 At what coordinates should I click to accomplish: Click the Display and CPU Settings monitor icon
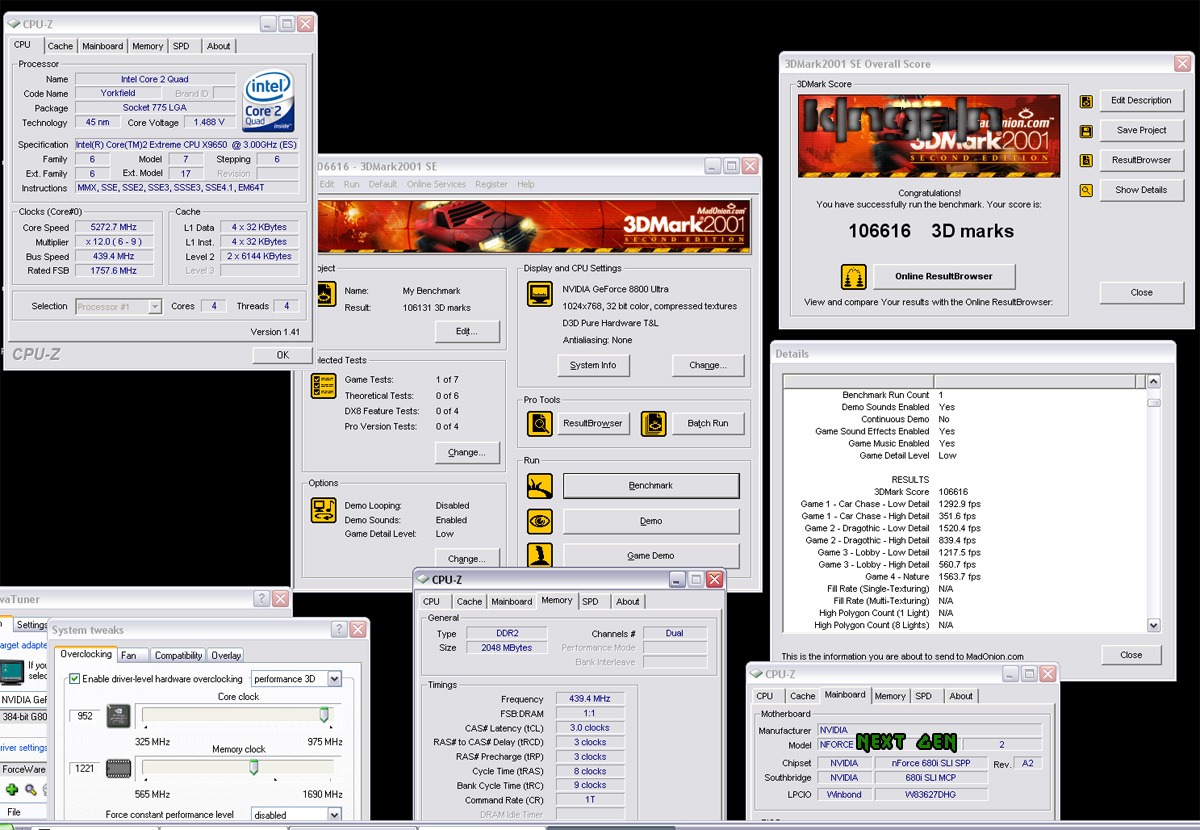540,294
